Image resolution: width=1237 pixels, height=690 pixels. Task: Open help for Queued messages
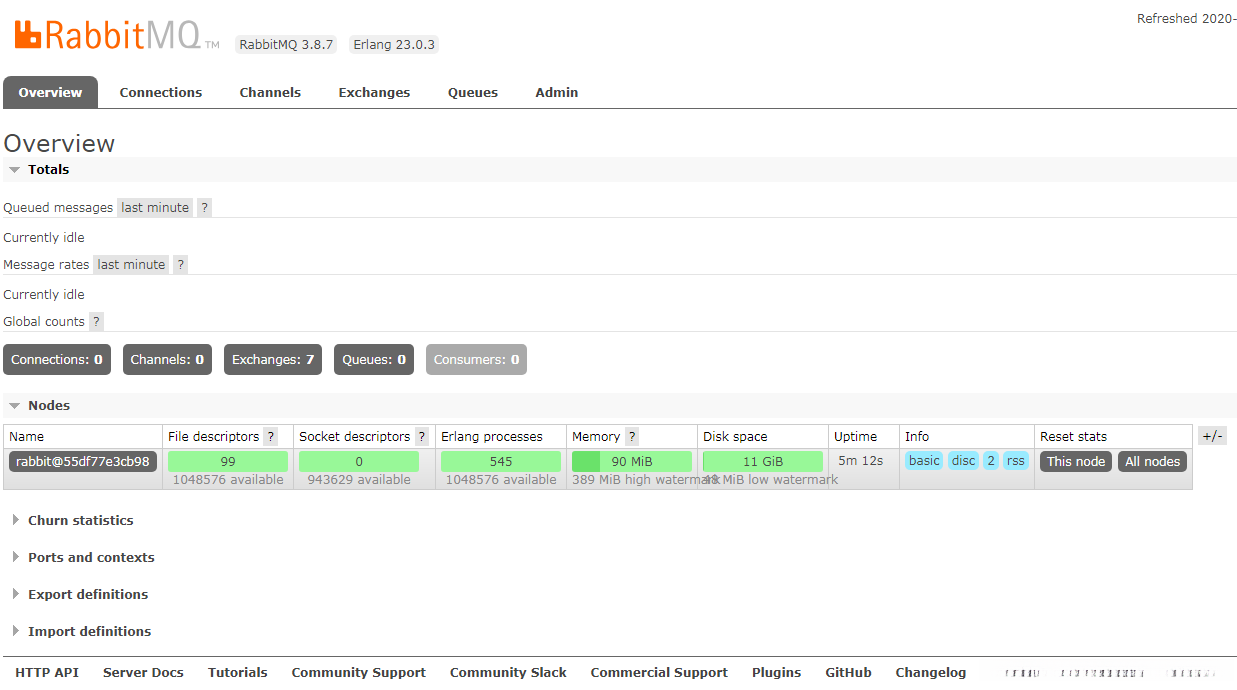coord(204,208)
